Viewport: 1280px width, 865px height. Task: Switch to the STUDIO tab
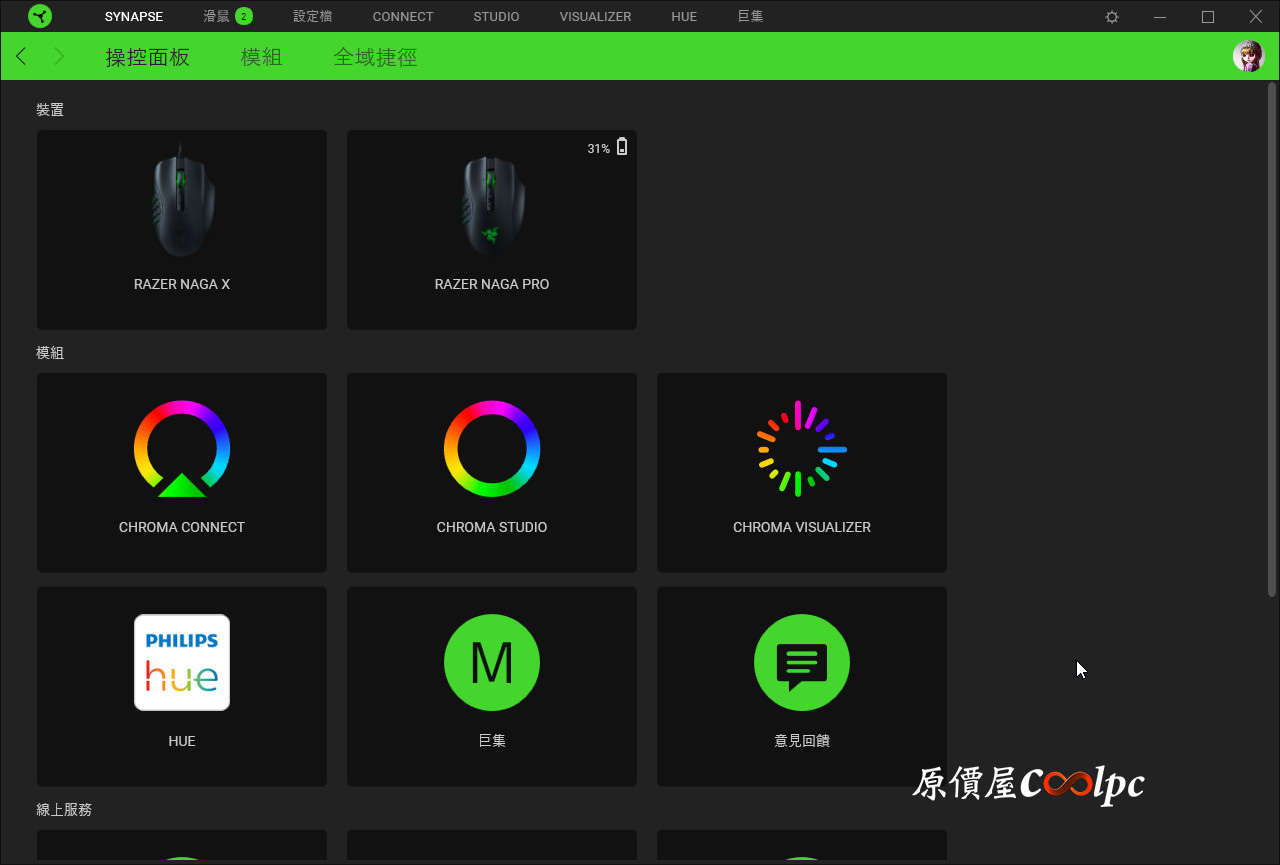(496, 17)
